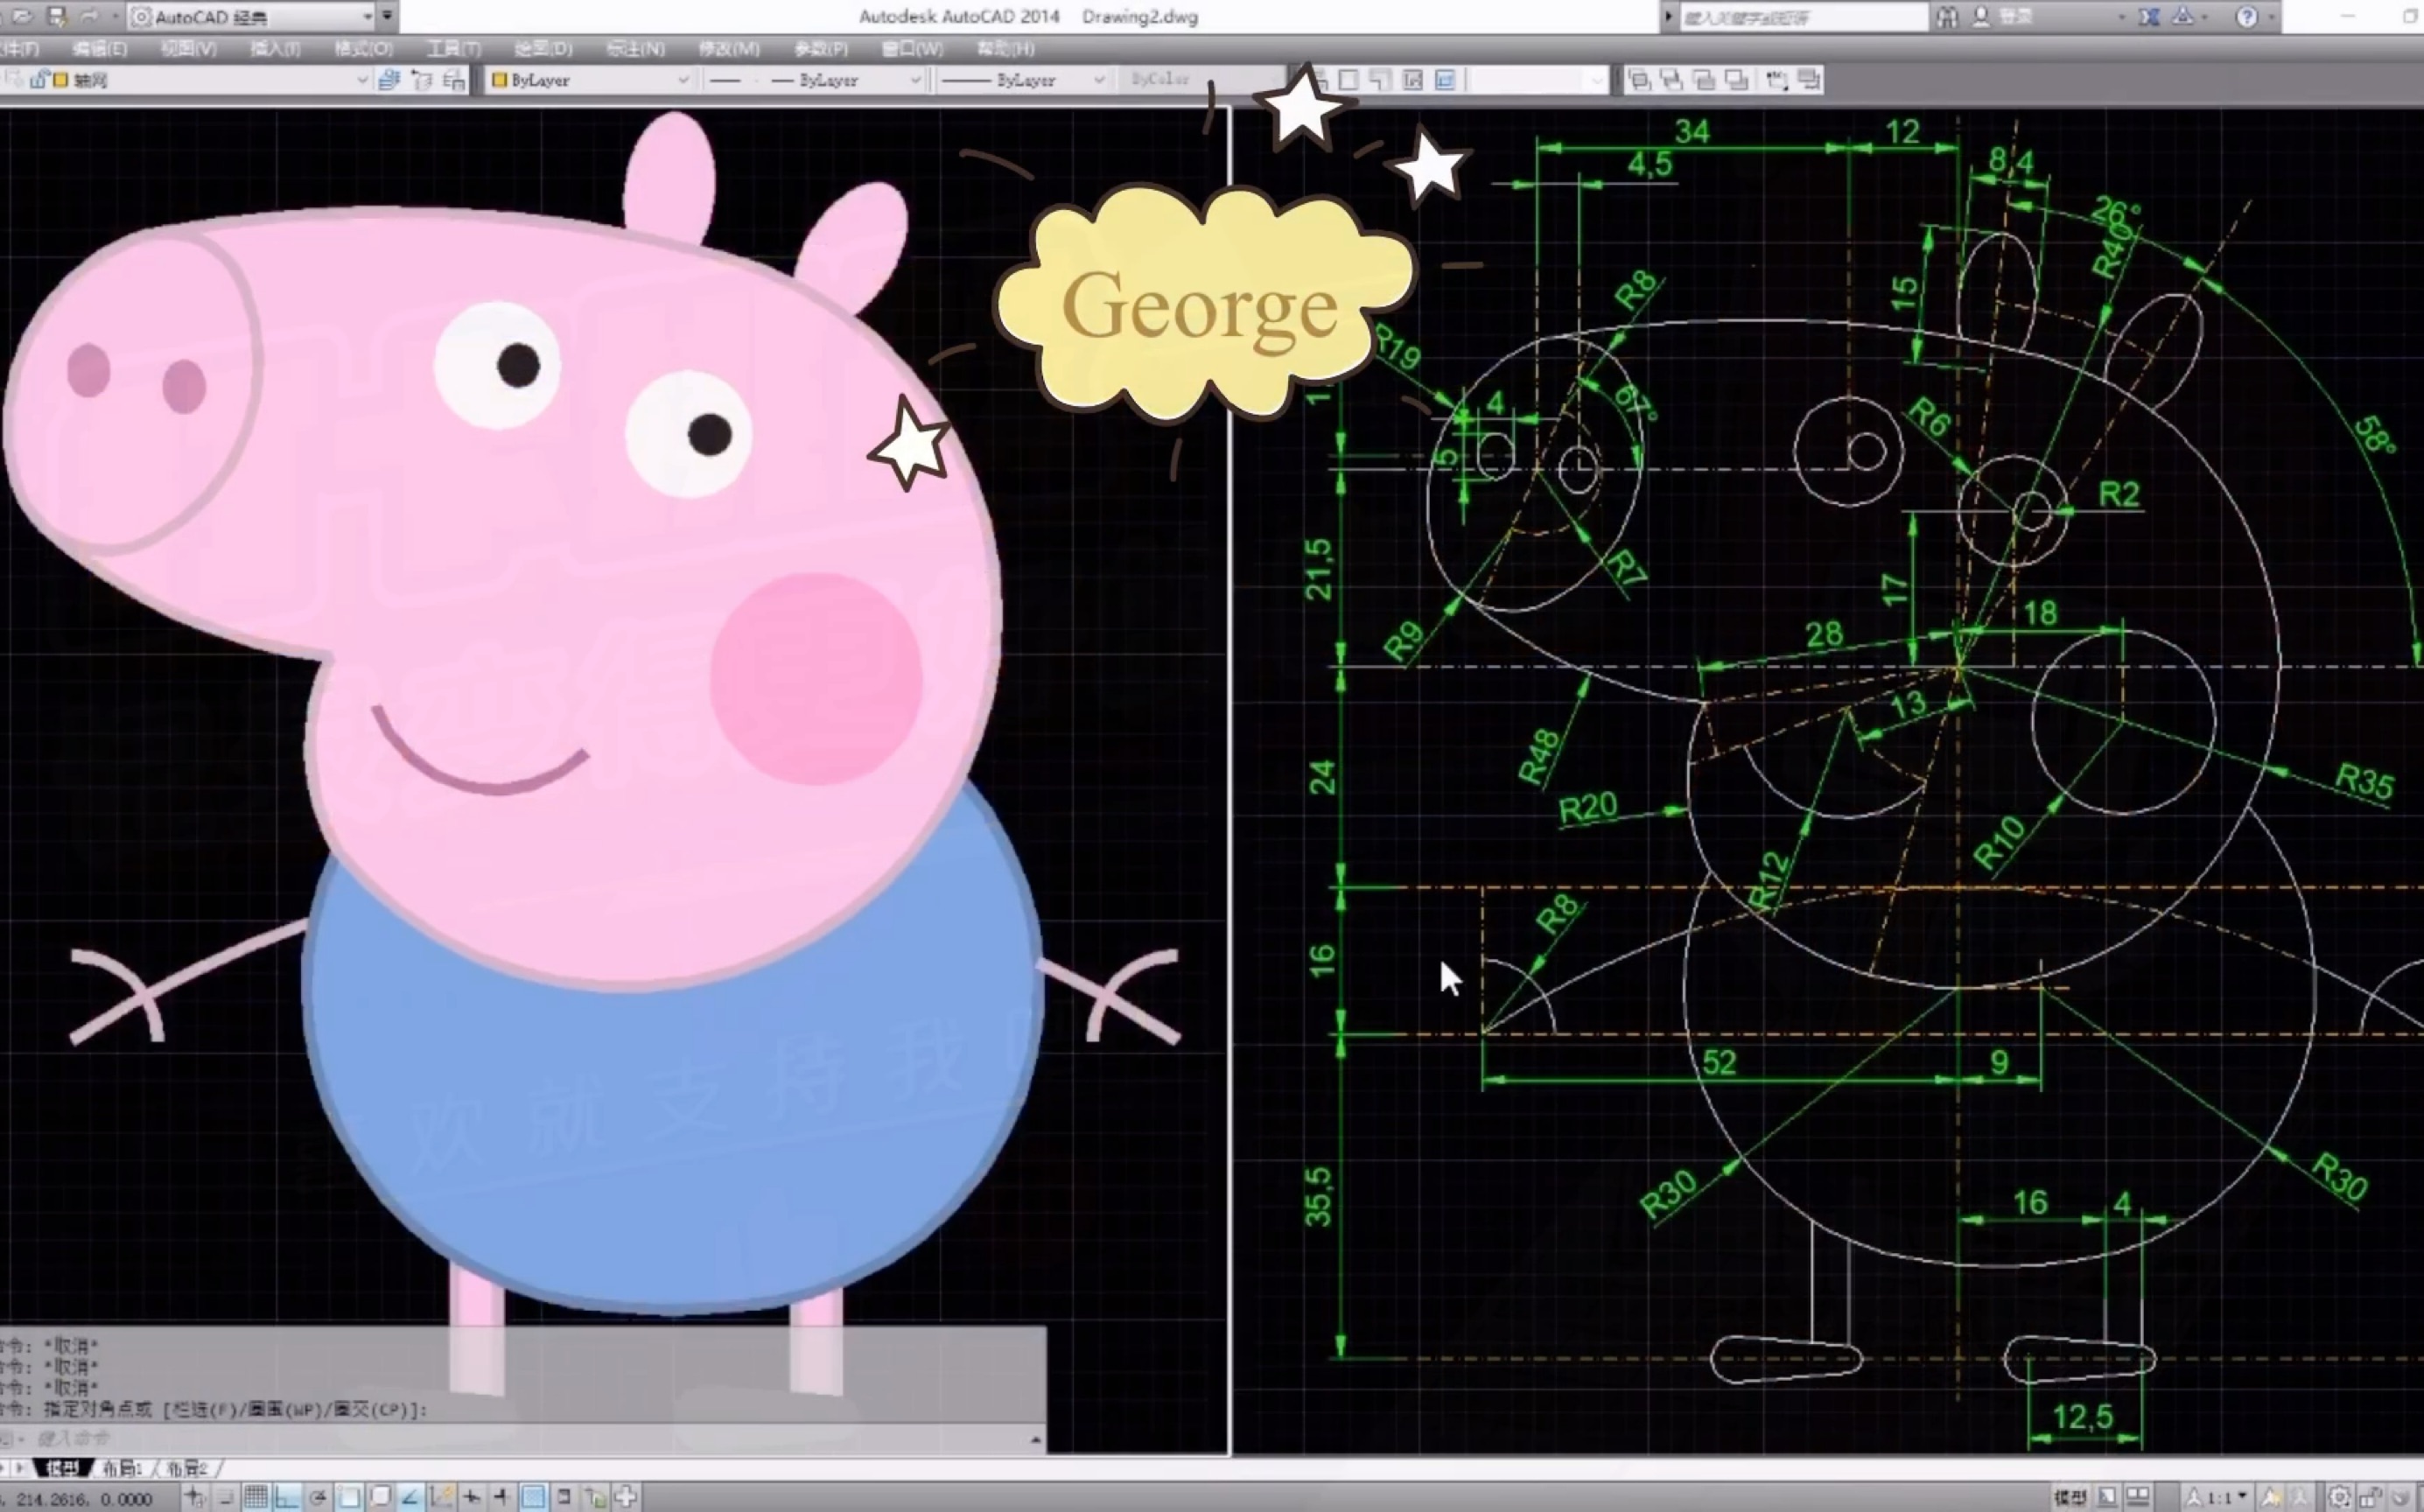The image size is (2424, 1512).
Task: Open the Help question mark icon
Action: (2246, 17)
